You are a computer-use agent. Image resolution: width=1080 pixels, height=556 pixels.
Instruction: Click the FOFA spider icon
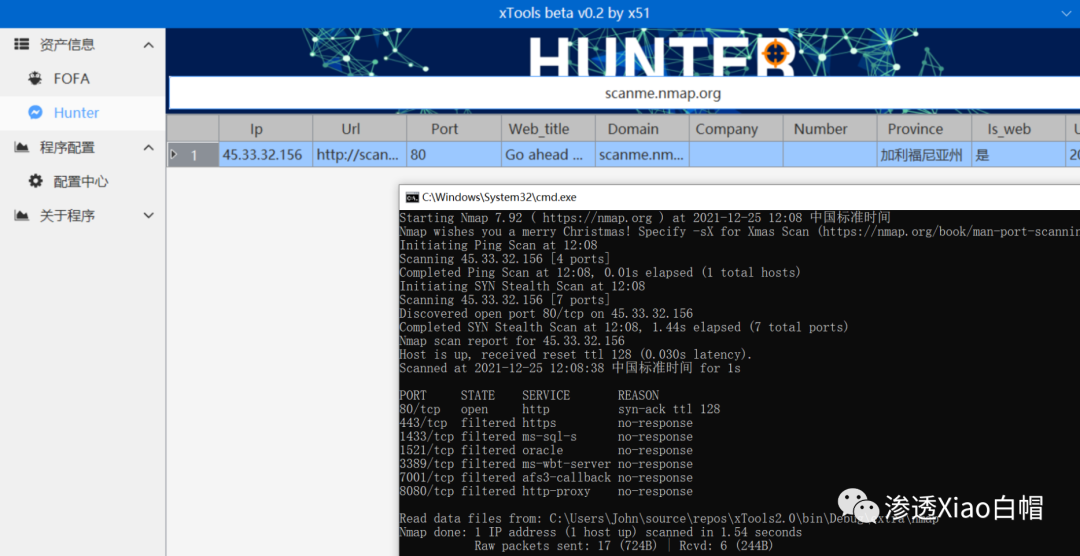[35, 79]
